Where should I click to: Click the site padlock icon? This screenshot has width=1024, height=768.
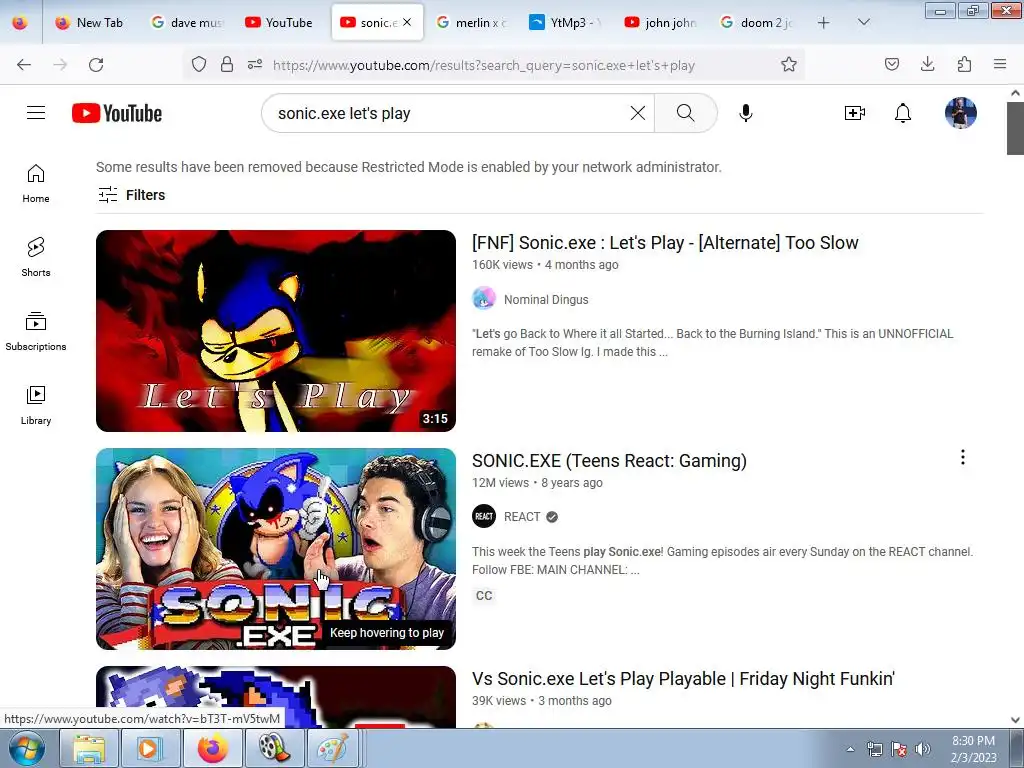pos(227,64)
